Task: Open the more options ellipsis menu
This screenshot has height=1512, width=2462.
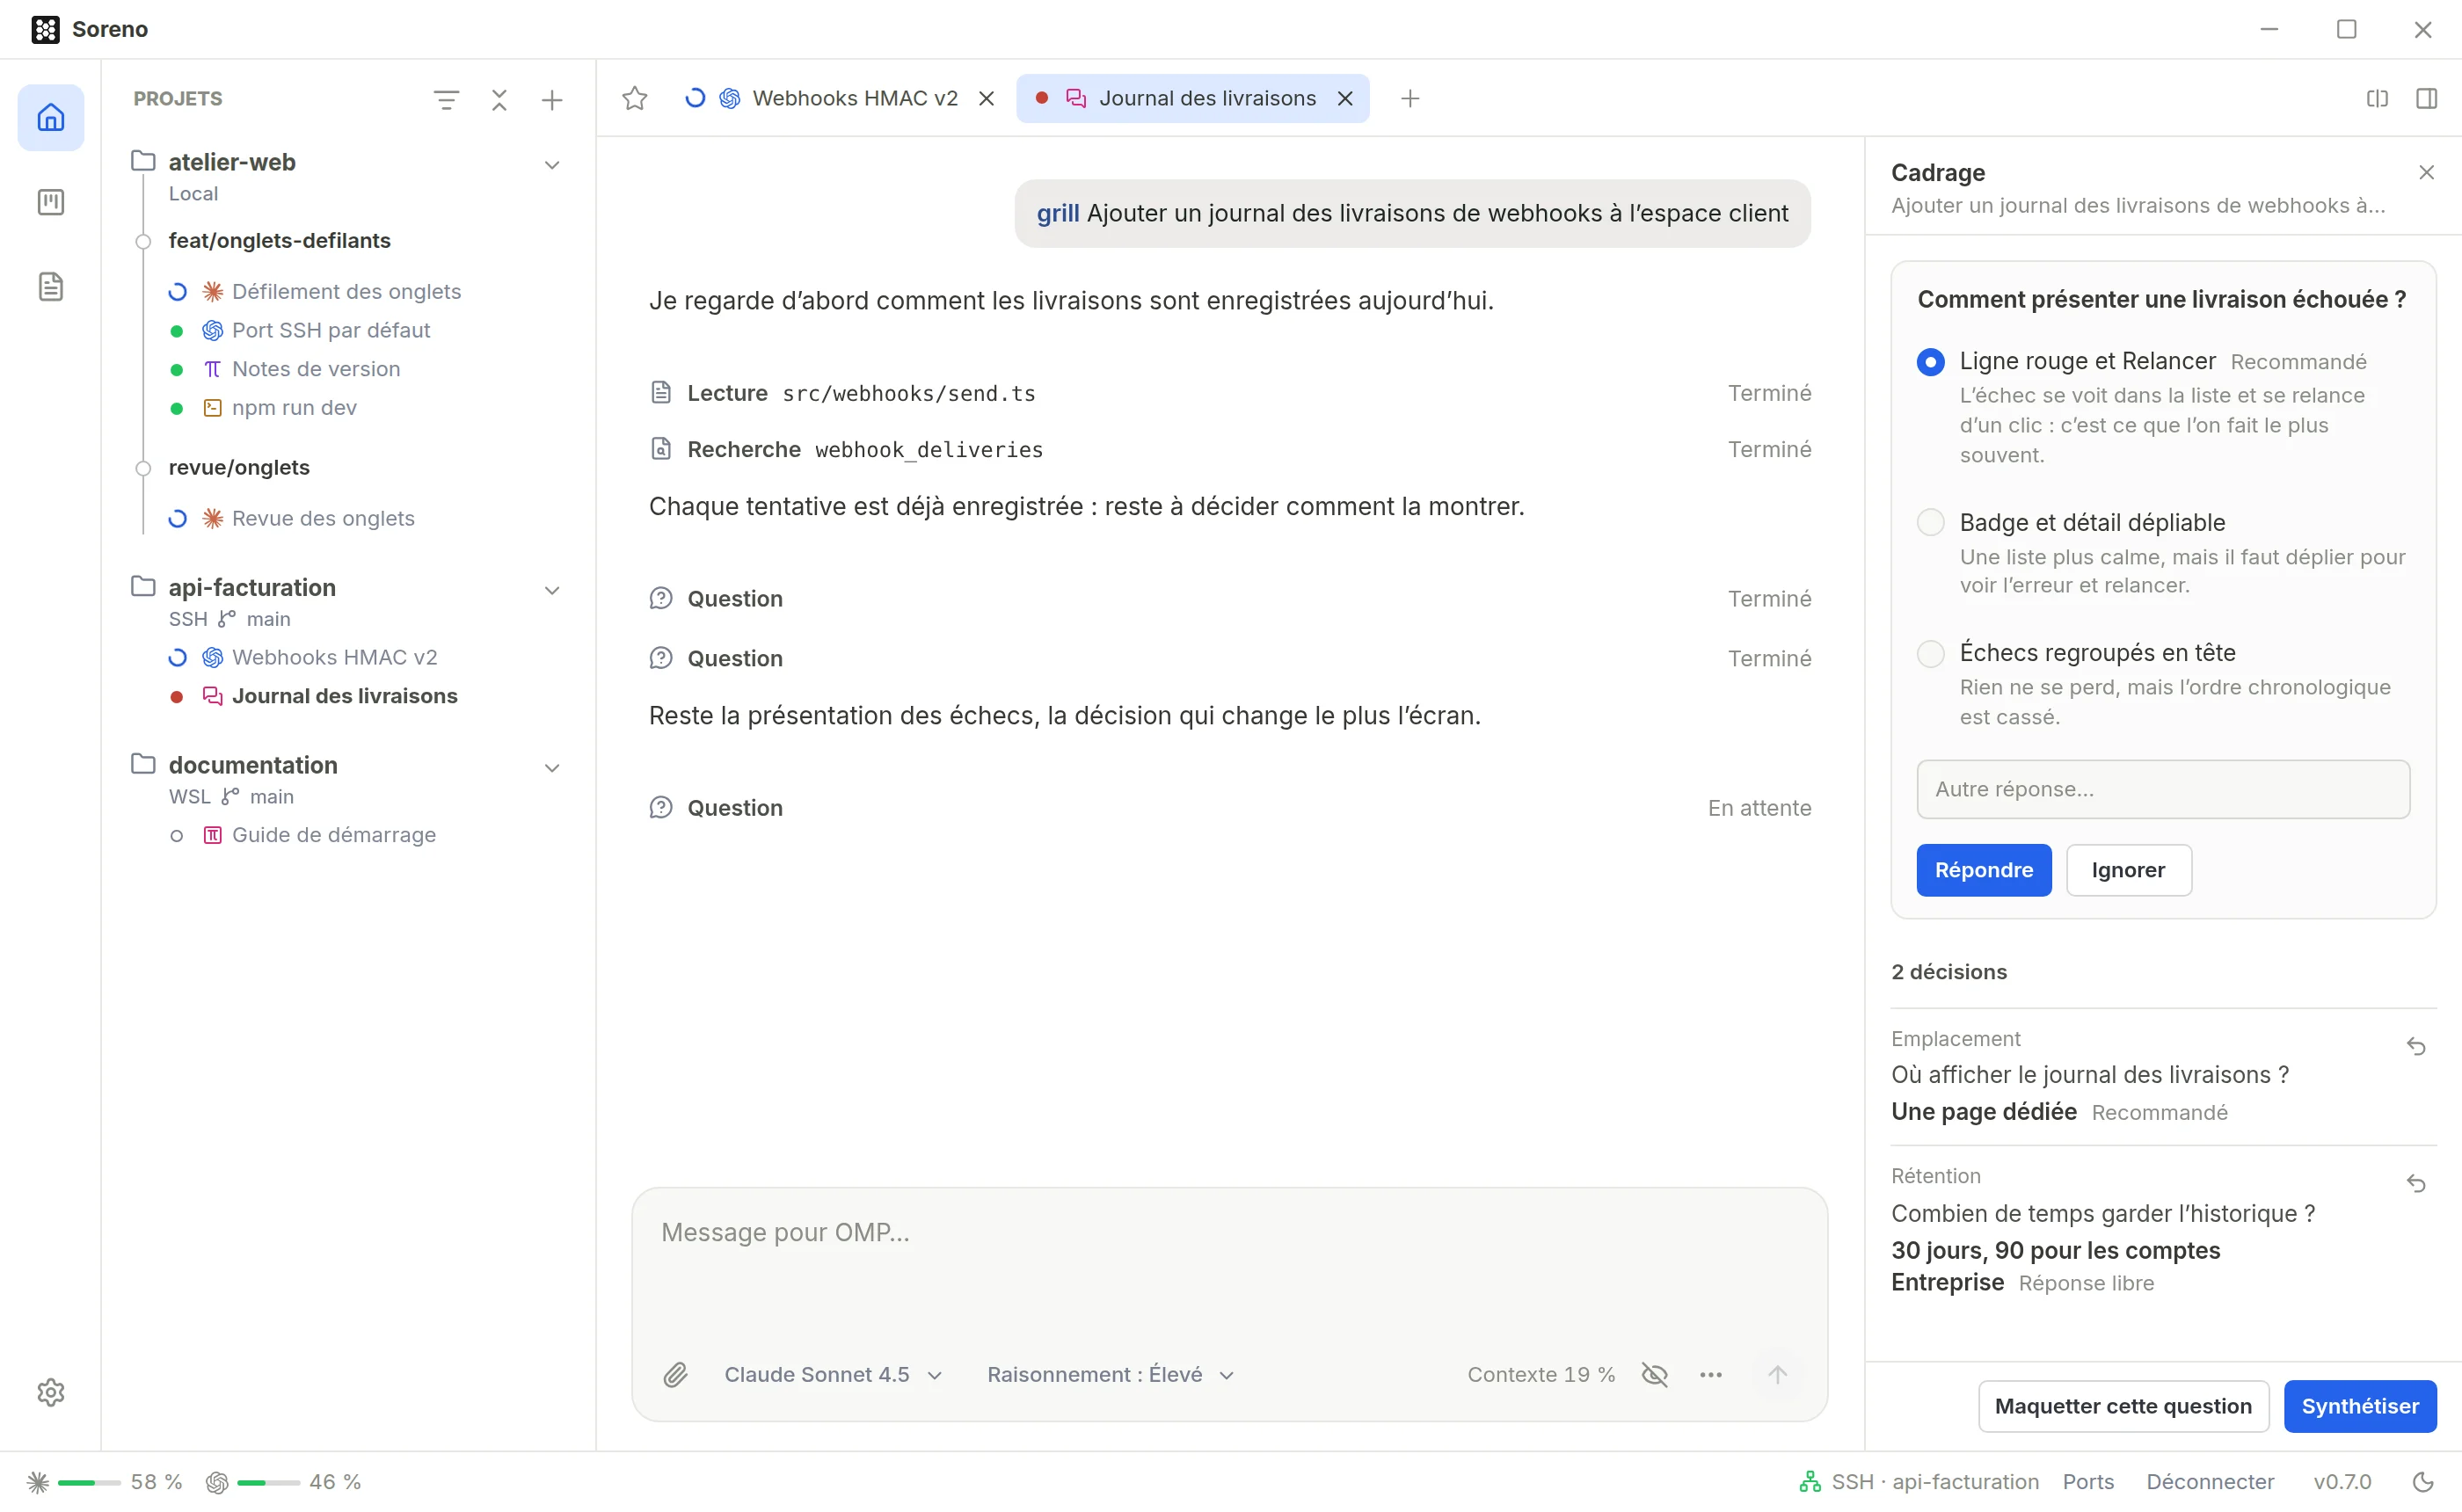Action: [1711, 1375]
